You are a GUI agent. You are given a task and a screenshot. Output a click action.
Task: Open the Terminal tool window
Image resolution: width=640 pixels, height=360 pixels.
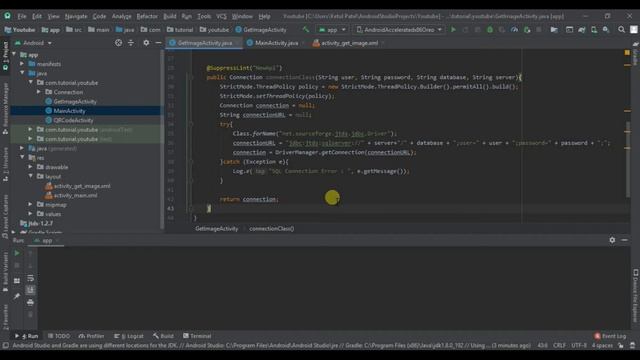pyautogui.click(x=197, y=336)
